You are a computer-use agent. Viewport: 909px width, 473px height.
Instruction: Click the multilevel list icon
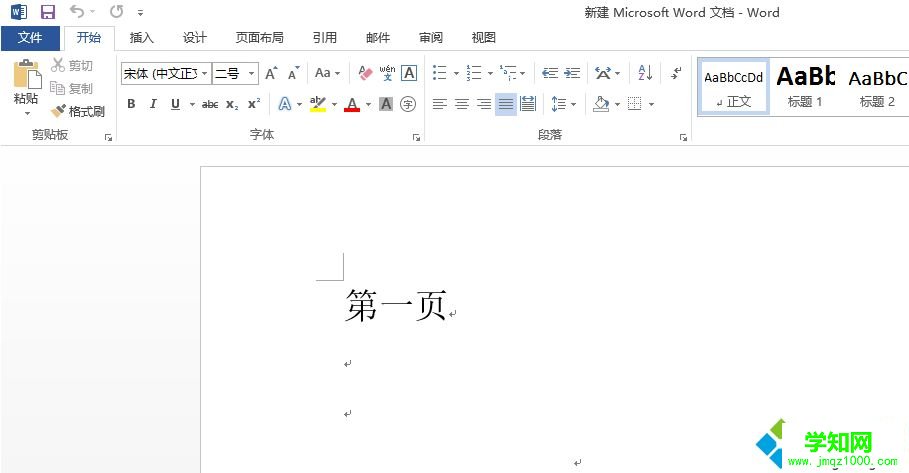tap(508, 72)
